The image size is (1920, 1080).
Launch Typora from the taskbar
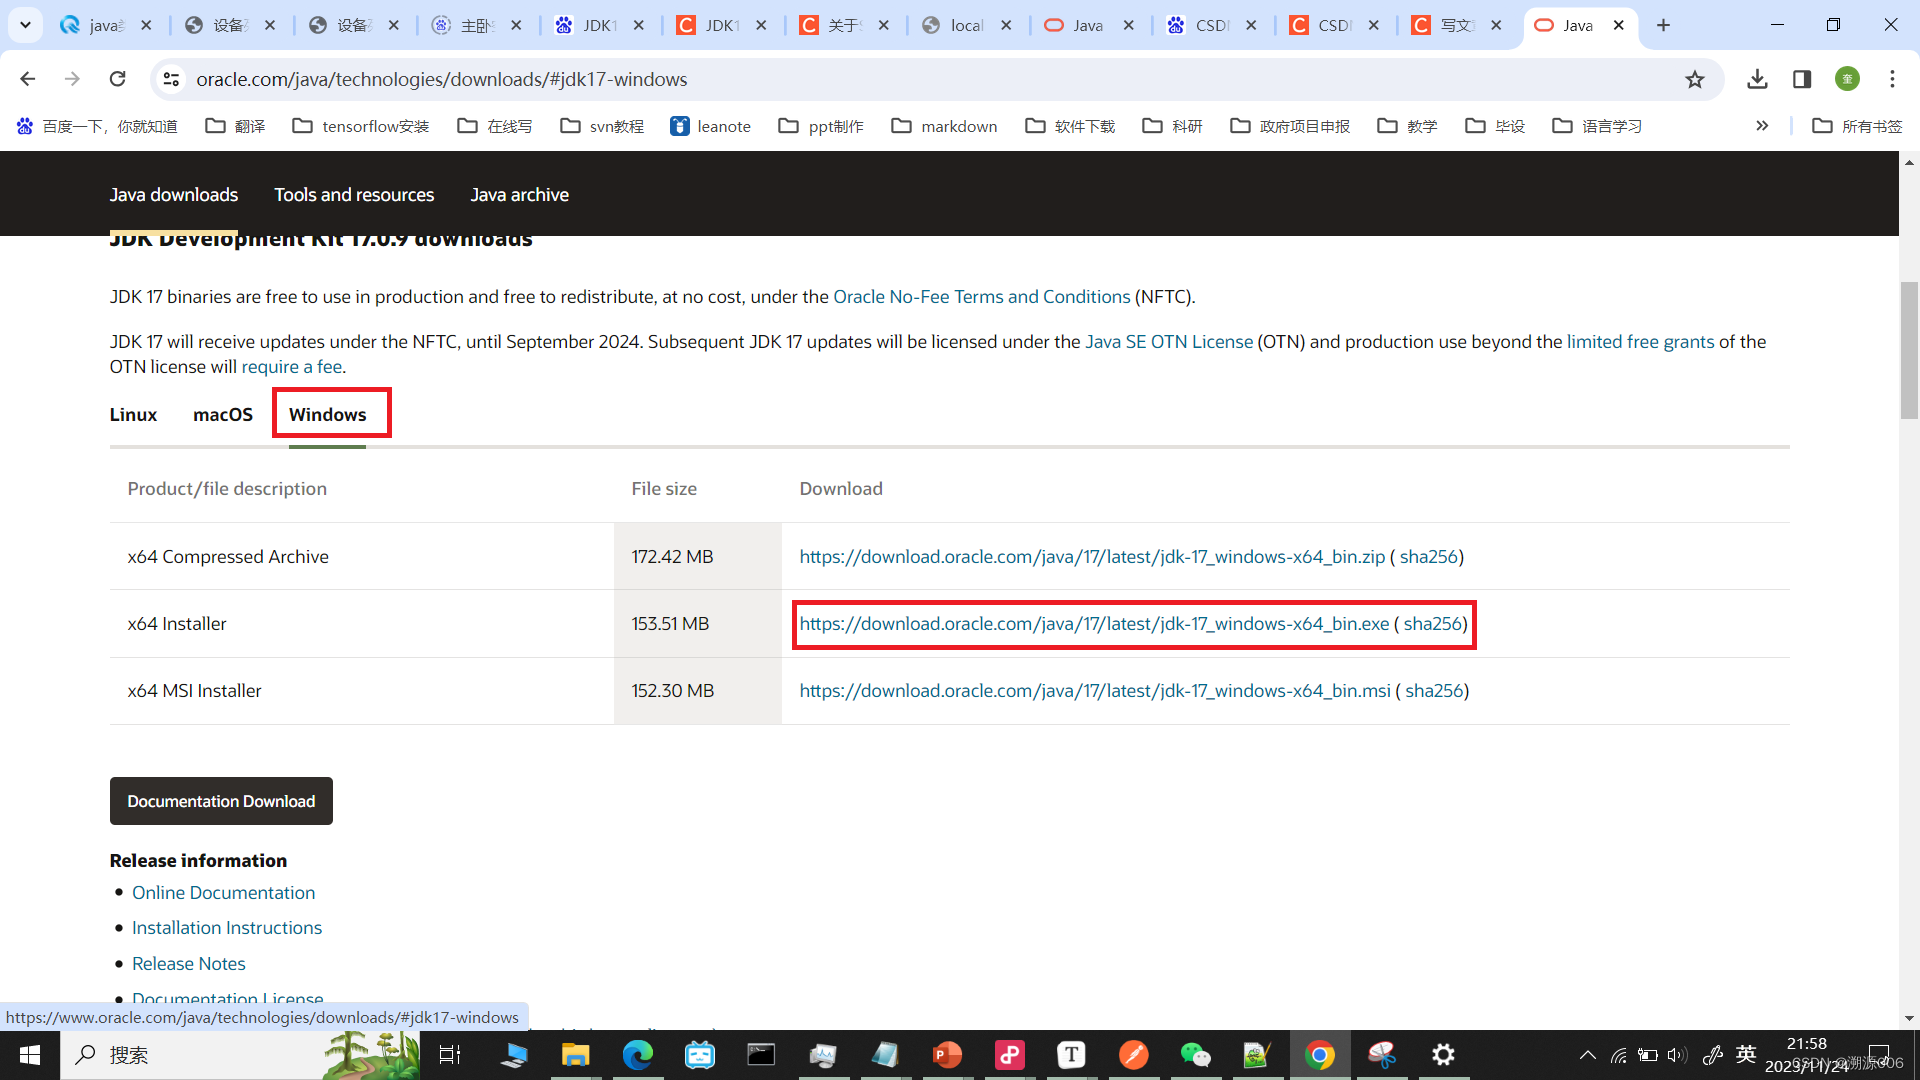point(1071,1055)
